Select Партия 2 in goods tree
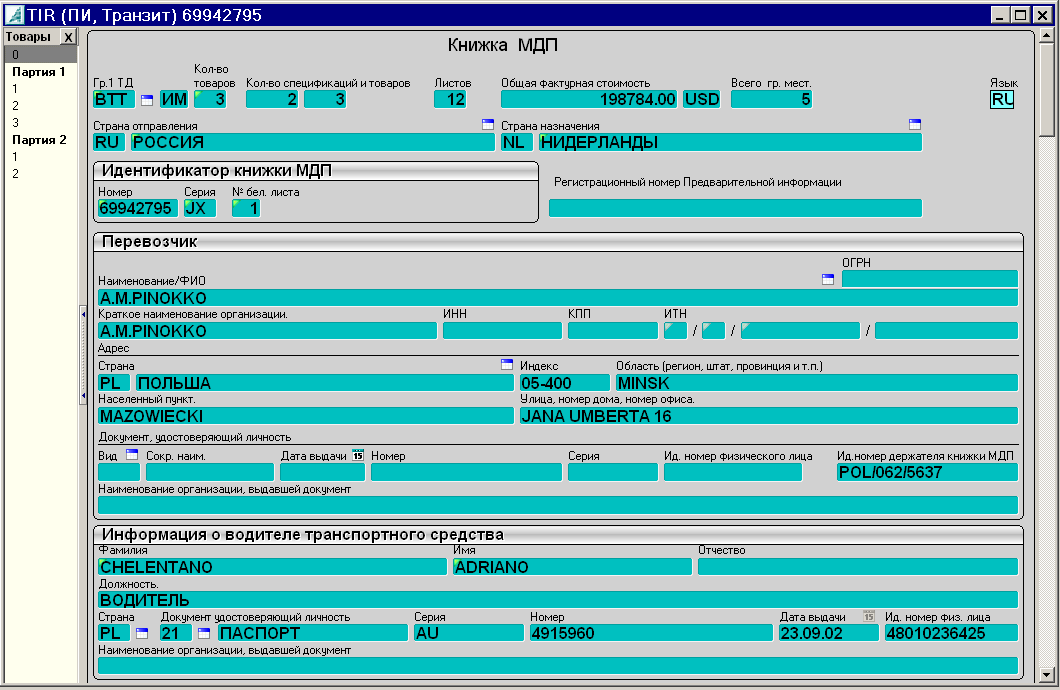Screen dimensions: 1060x690 pos(39,140)
